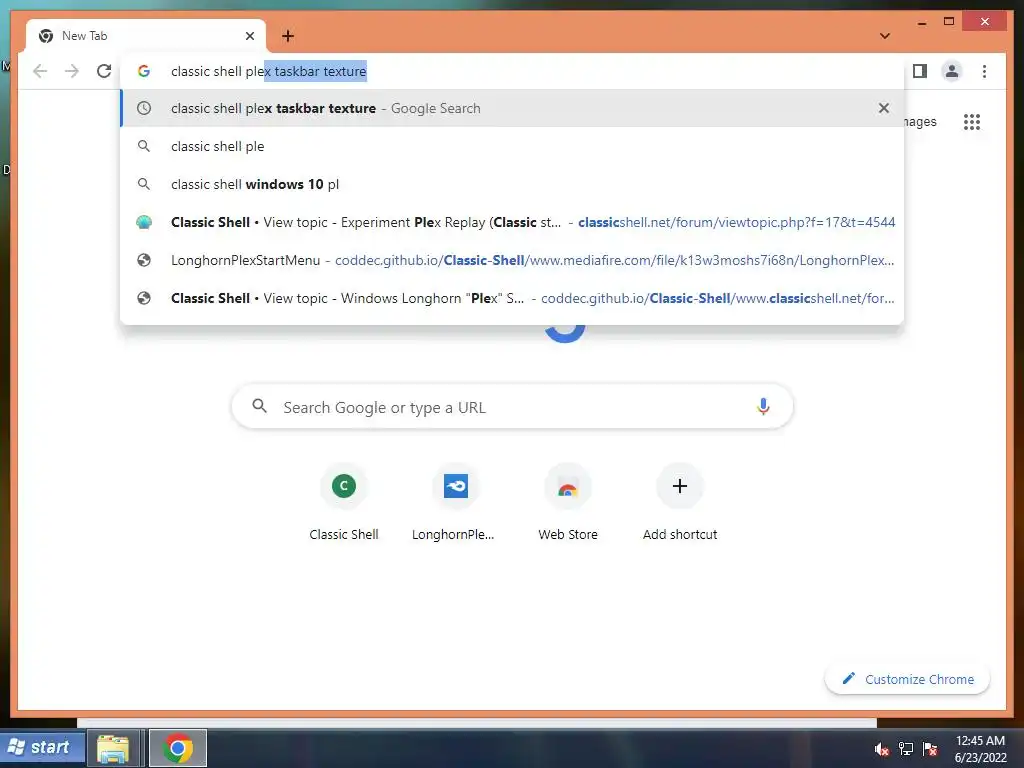Screen dimensions: 1024x768
Task: Minimize the Chrome window
Action: point(921,23)
